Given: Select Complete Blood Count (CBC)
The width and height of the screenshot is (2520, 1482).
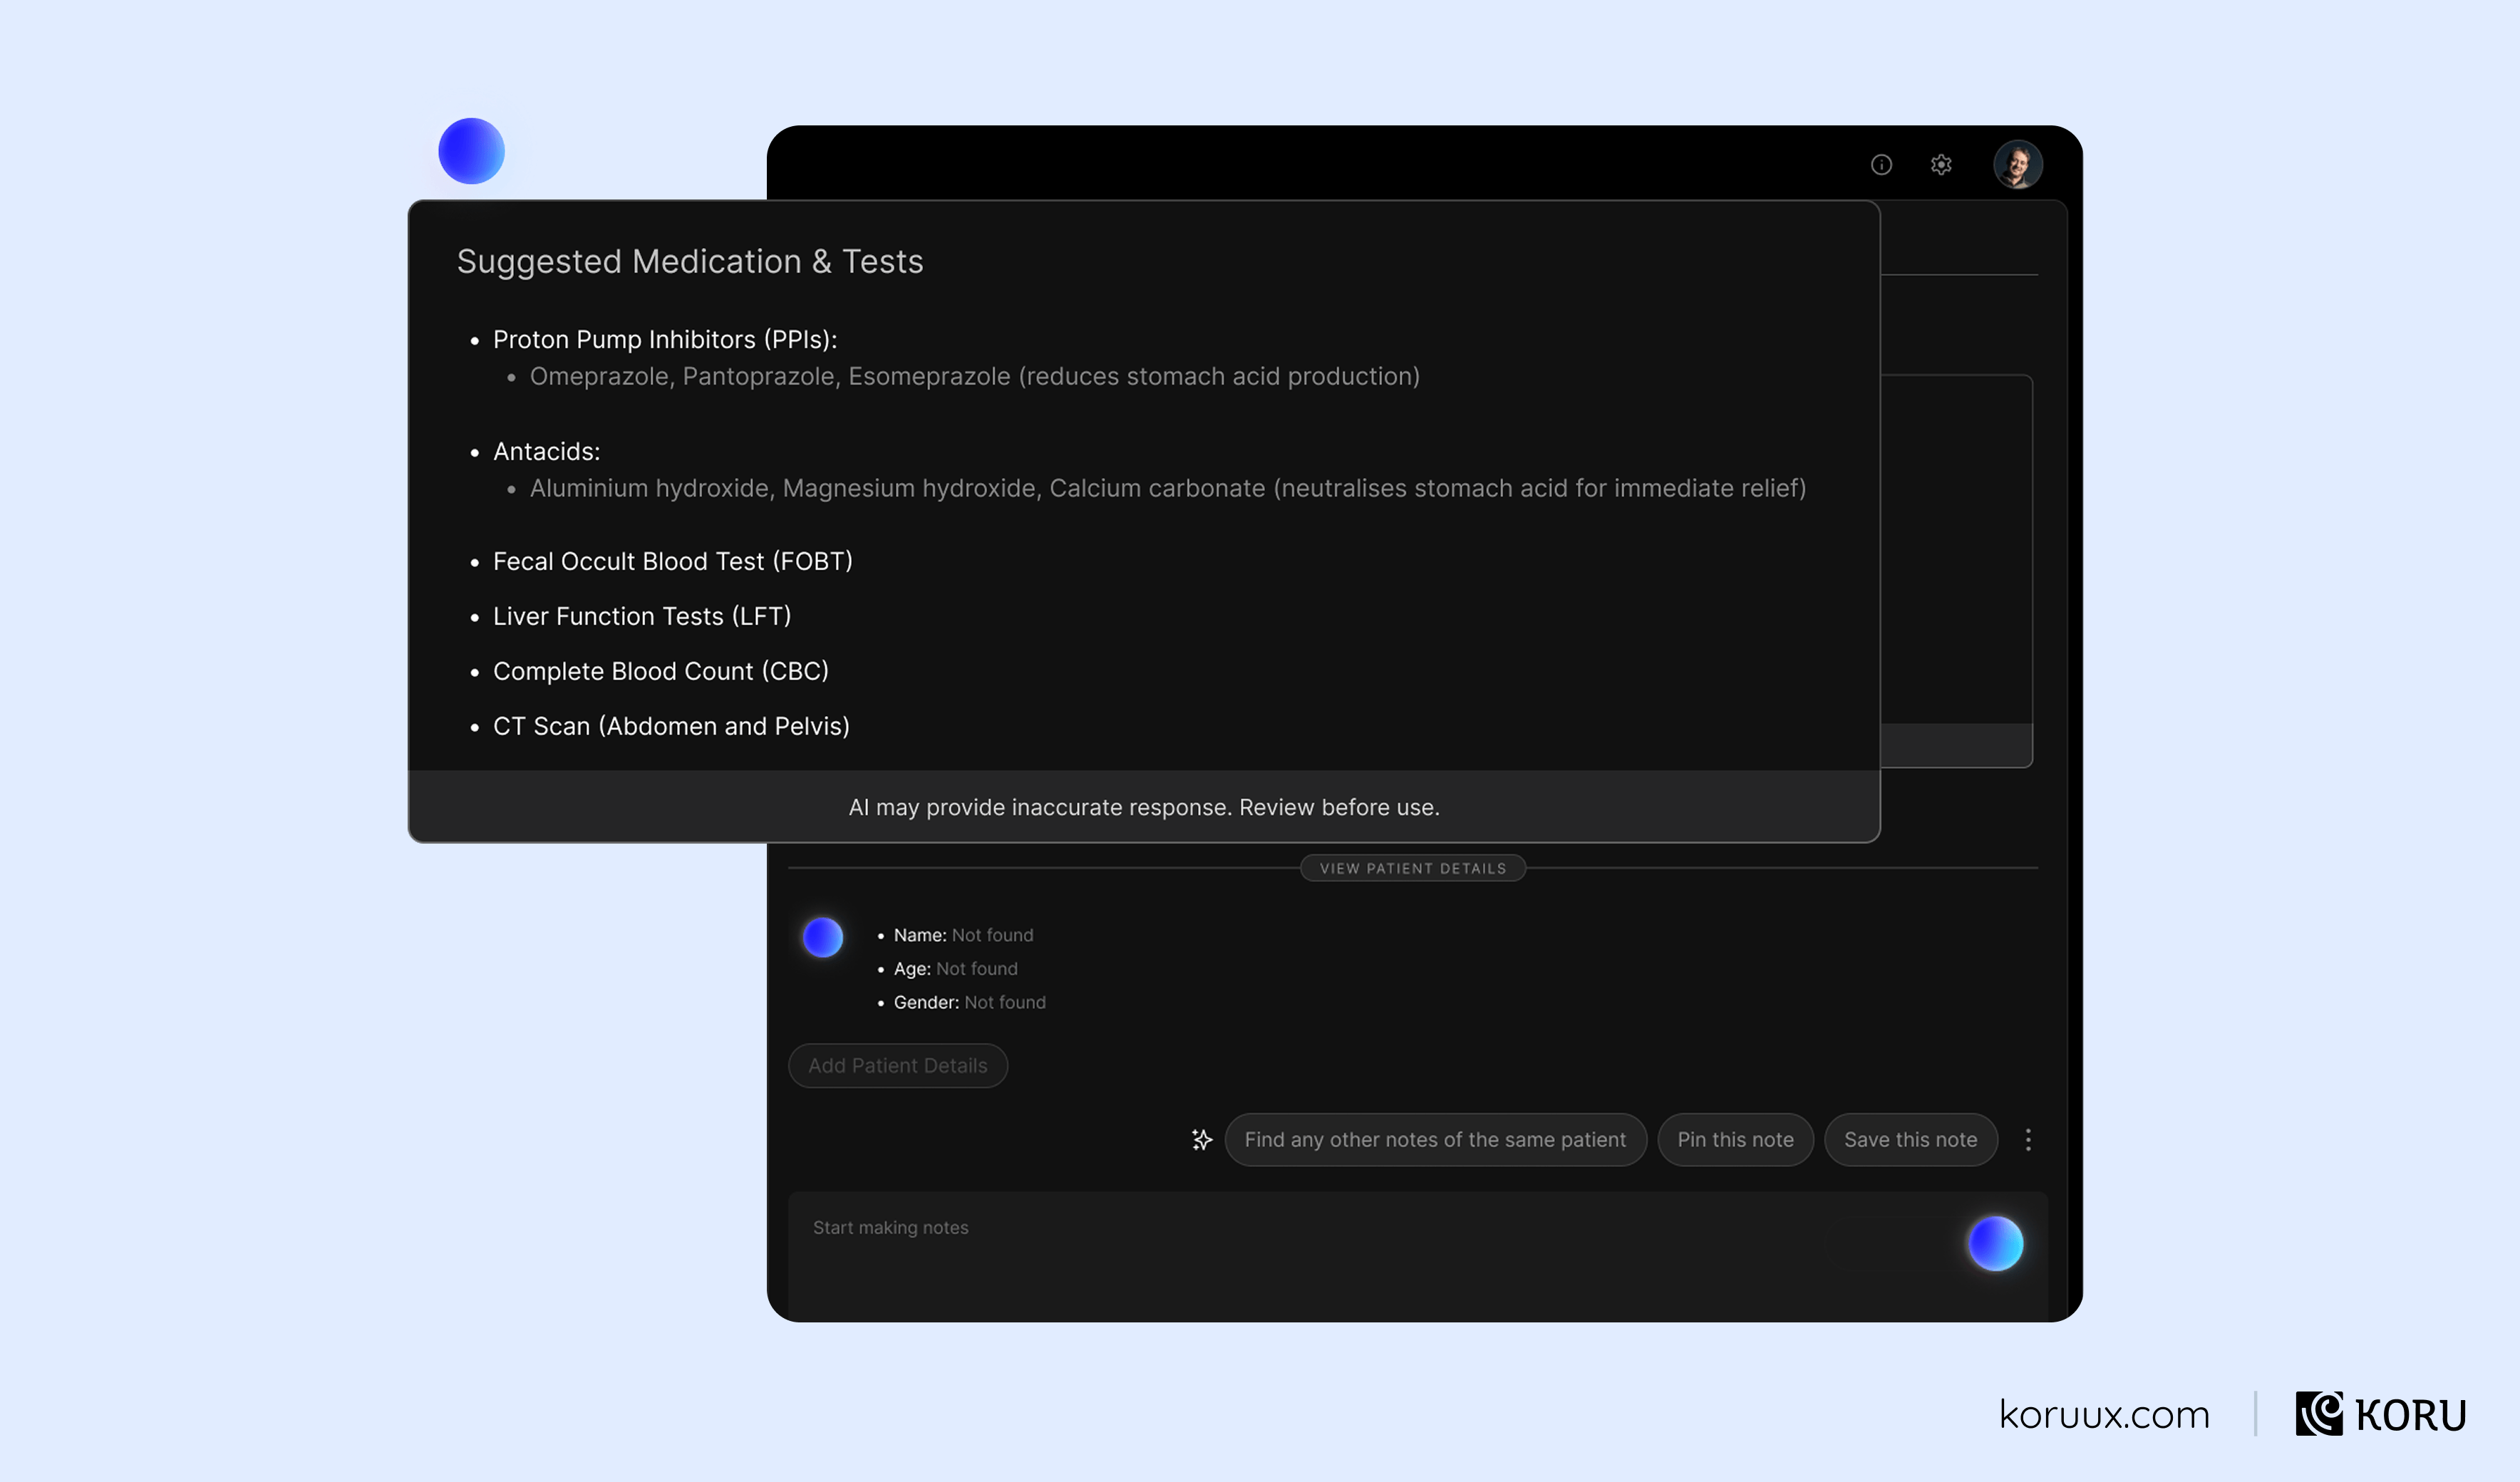Looking at the screenshot, I should [660, 672].
